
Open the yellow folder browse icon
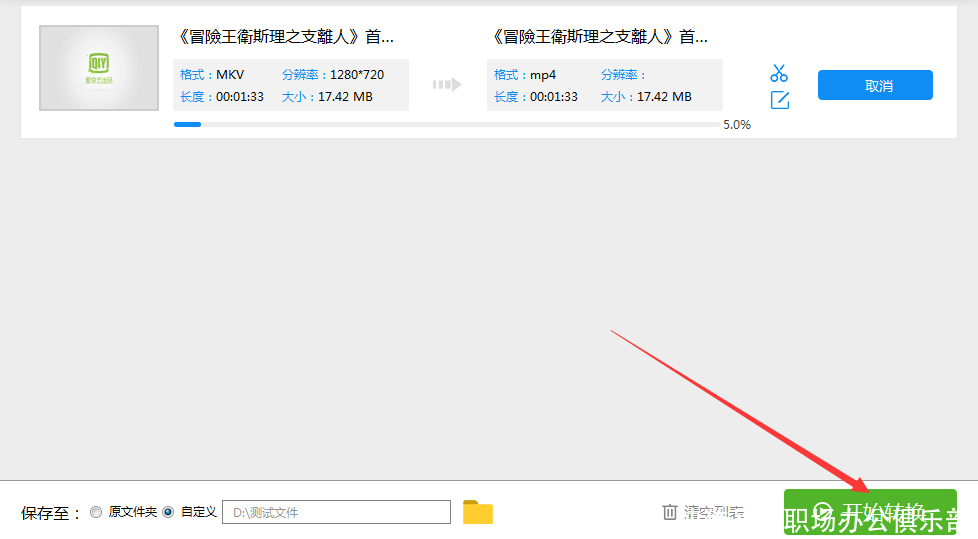tap(478, 512)
